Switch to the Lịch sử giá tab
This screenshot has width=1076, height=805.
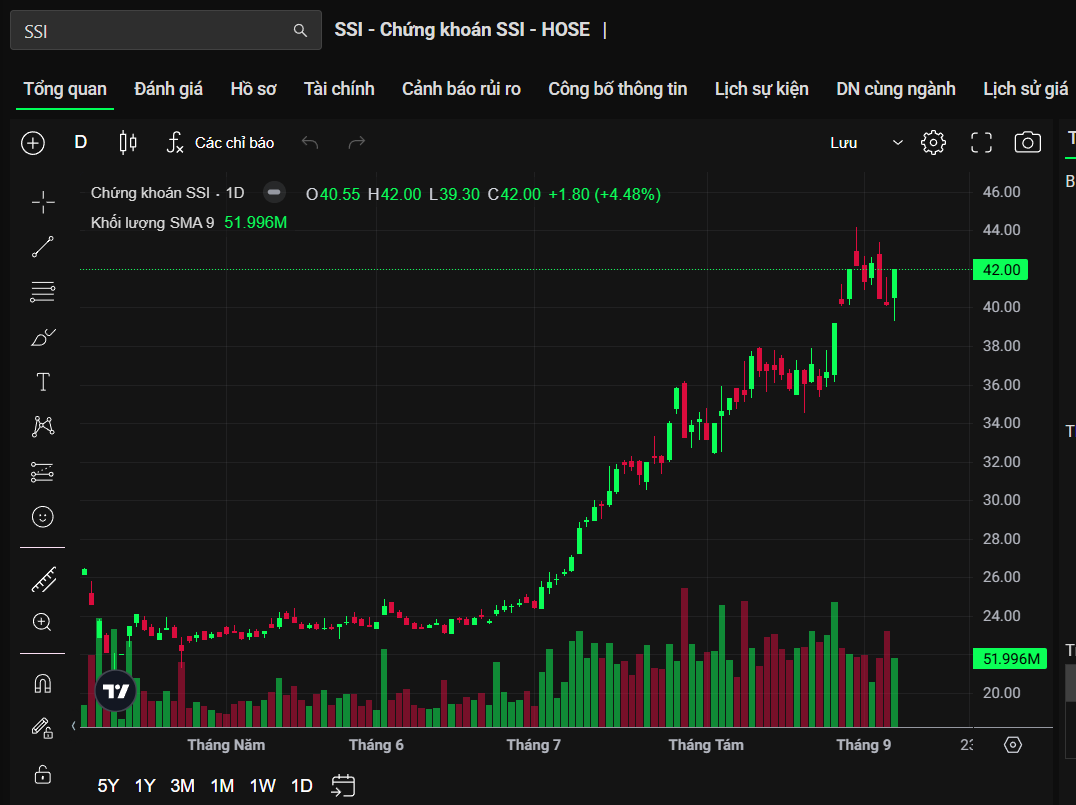point(1025,89)
